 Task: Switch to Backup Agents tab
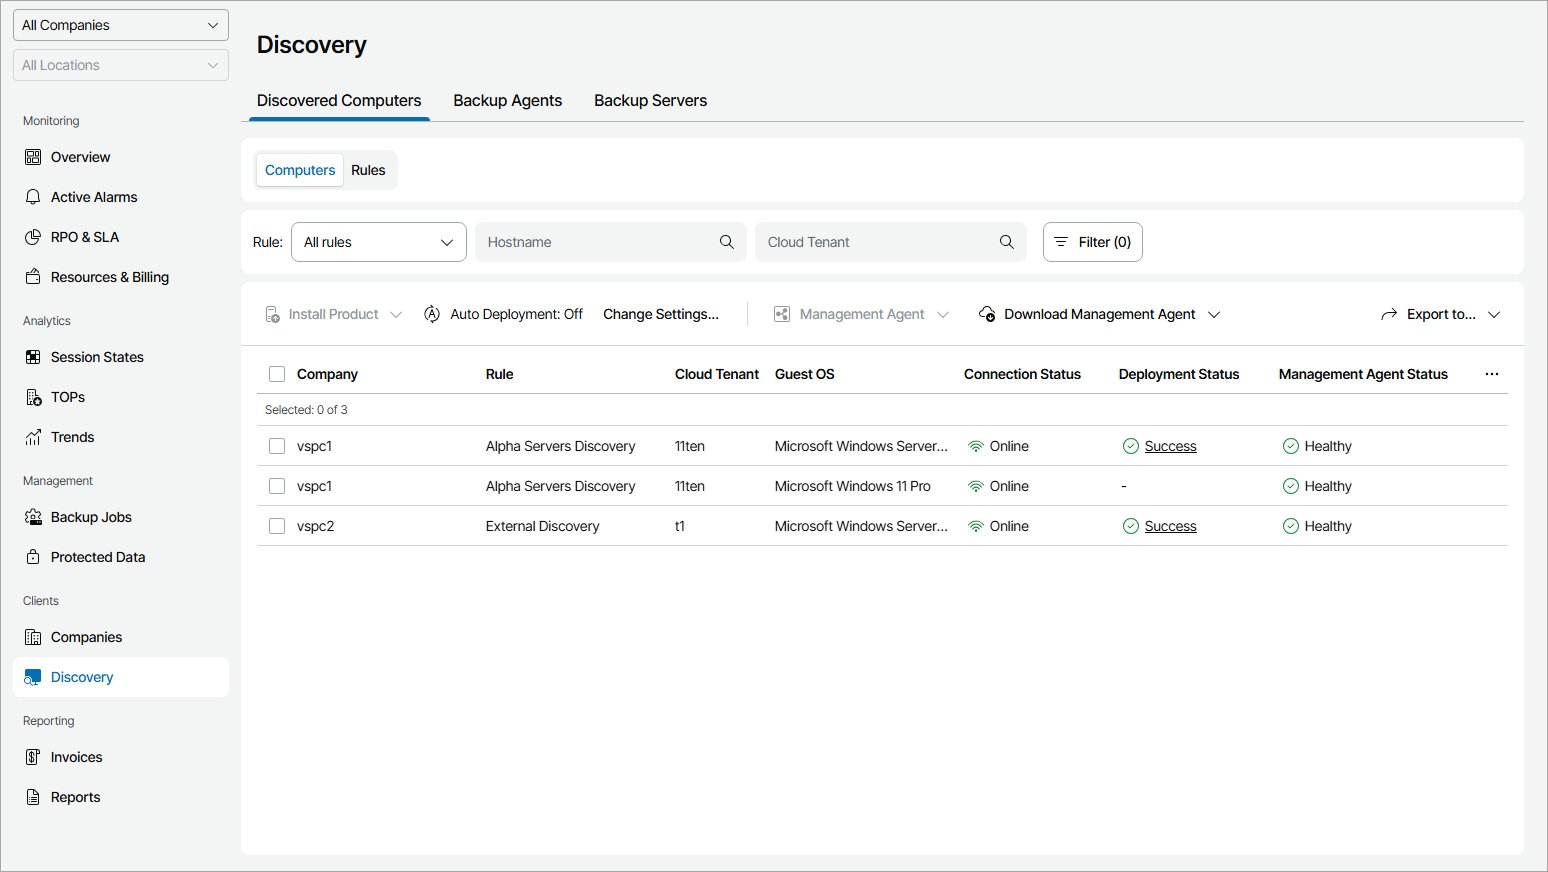[507, 101]
